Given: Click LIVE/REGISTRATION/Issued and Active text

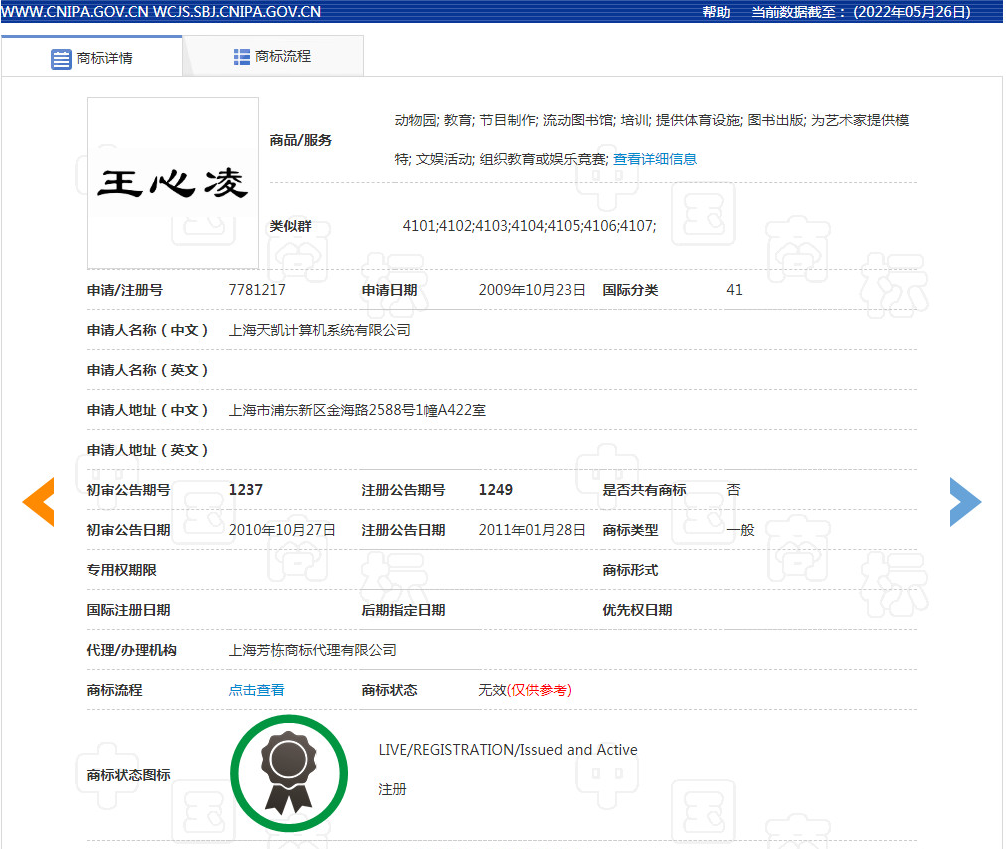Looking at the screenshot, I should [x=508, y=749].
